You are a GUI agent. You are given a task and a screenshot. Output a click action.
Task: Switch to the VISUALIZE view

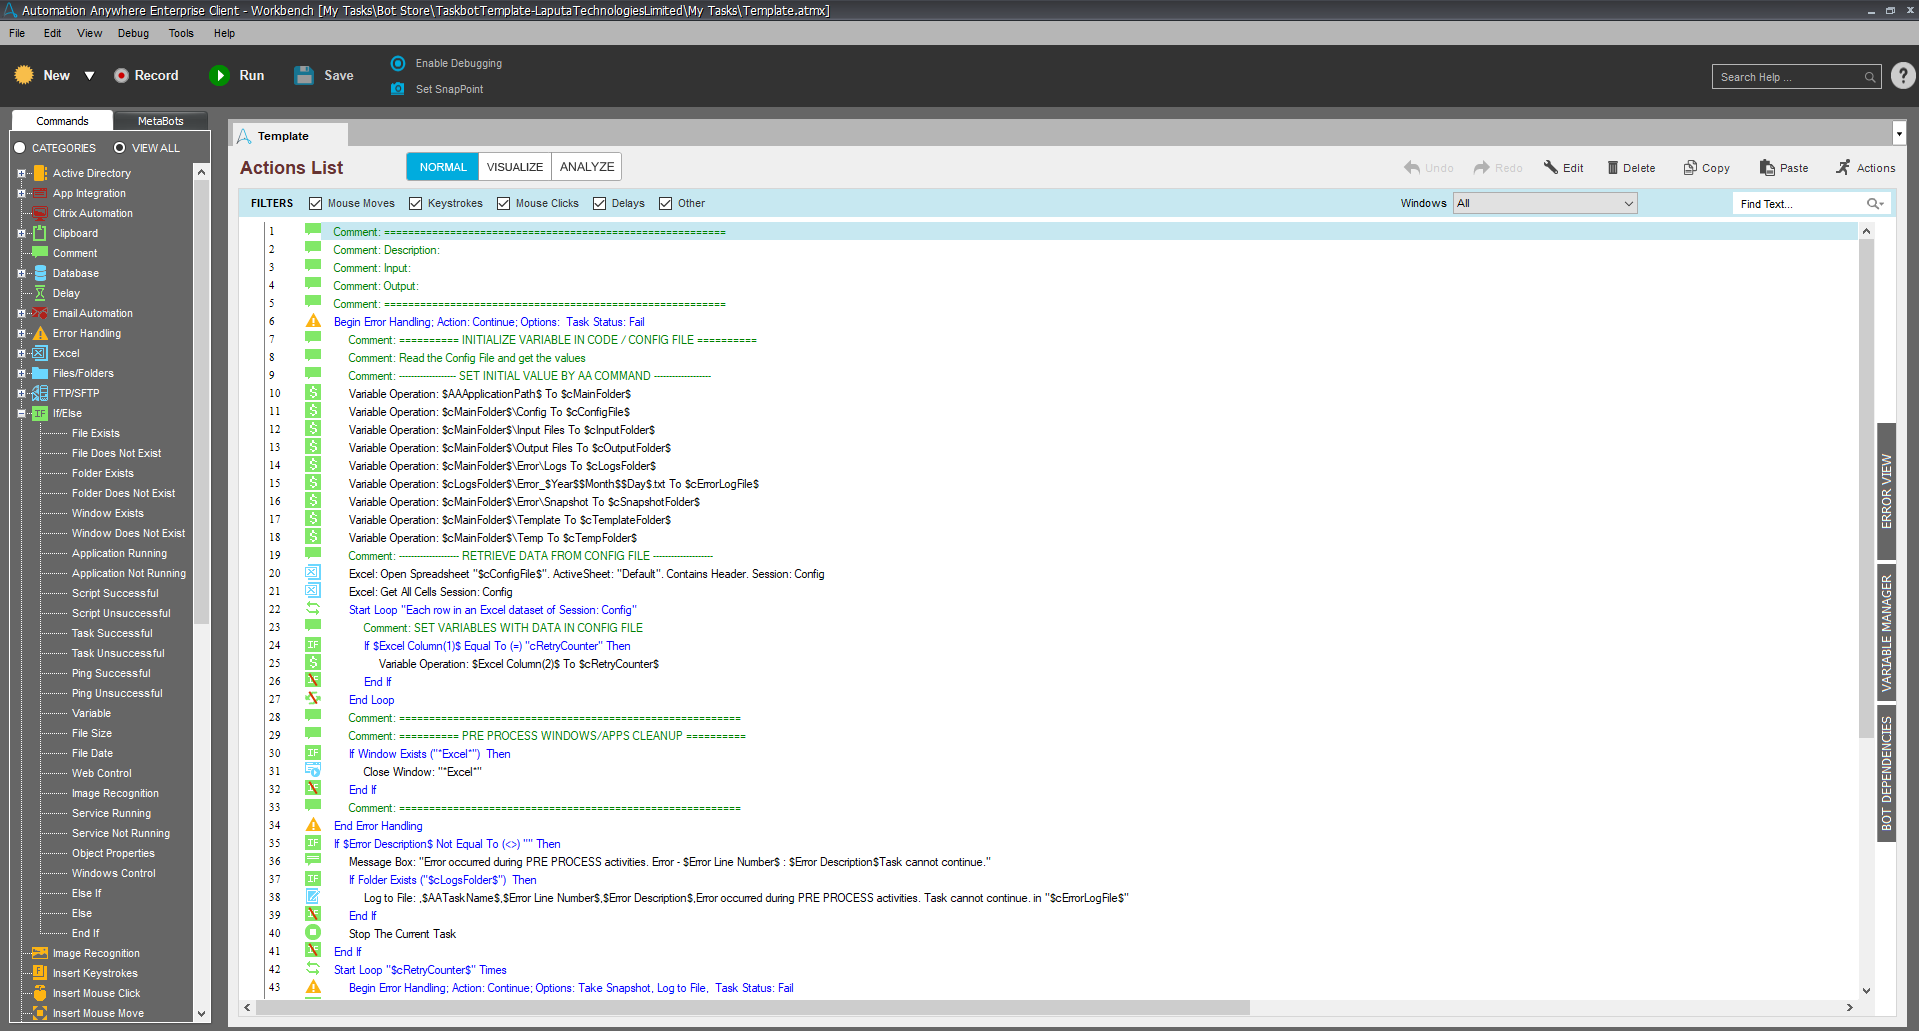click(515, 167)
